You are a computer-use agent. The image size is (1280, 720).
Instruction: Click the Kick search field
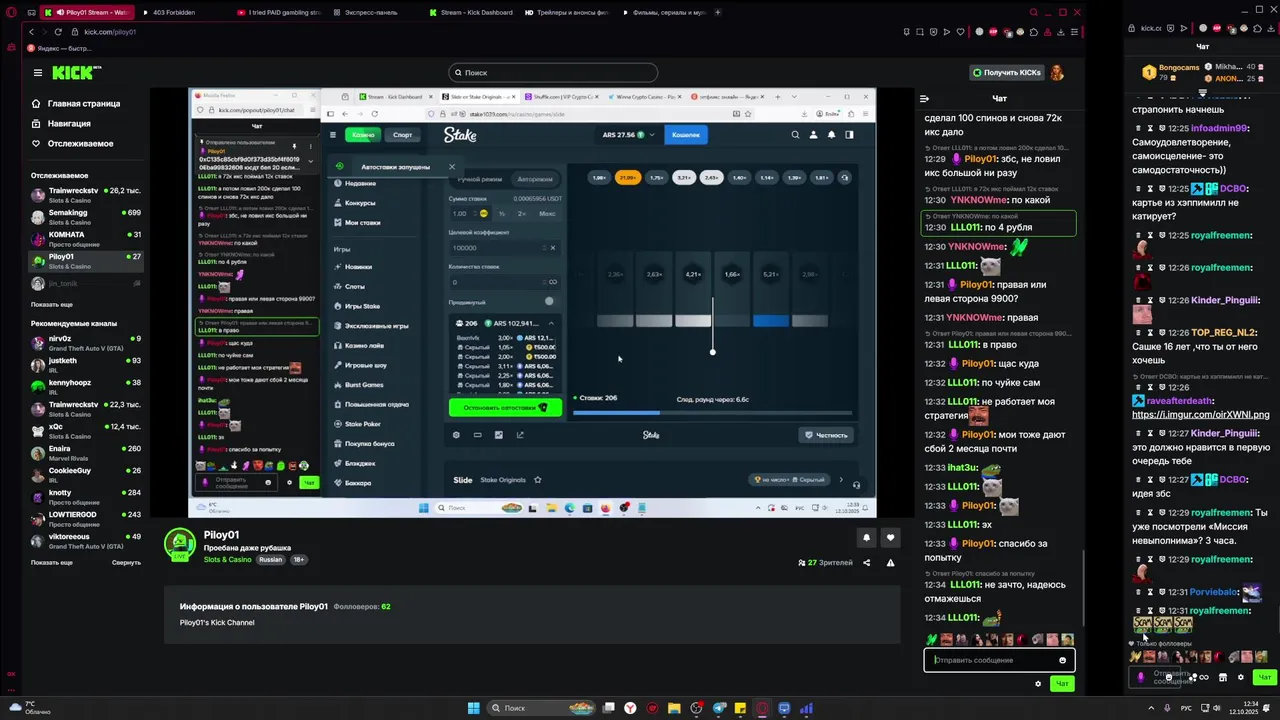[553, 72]
